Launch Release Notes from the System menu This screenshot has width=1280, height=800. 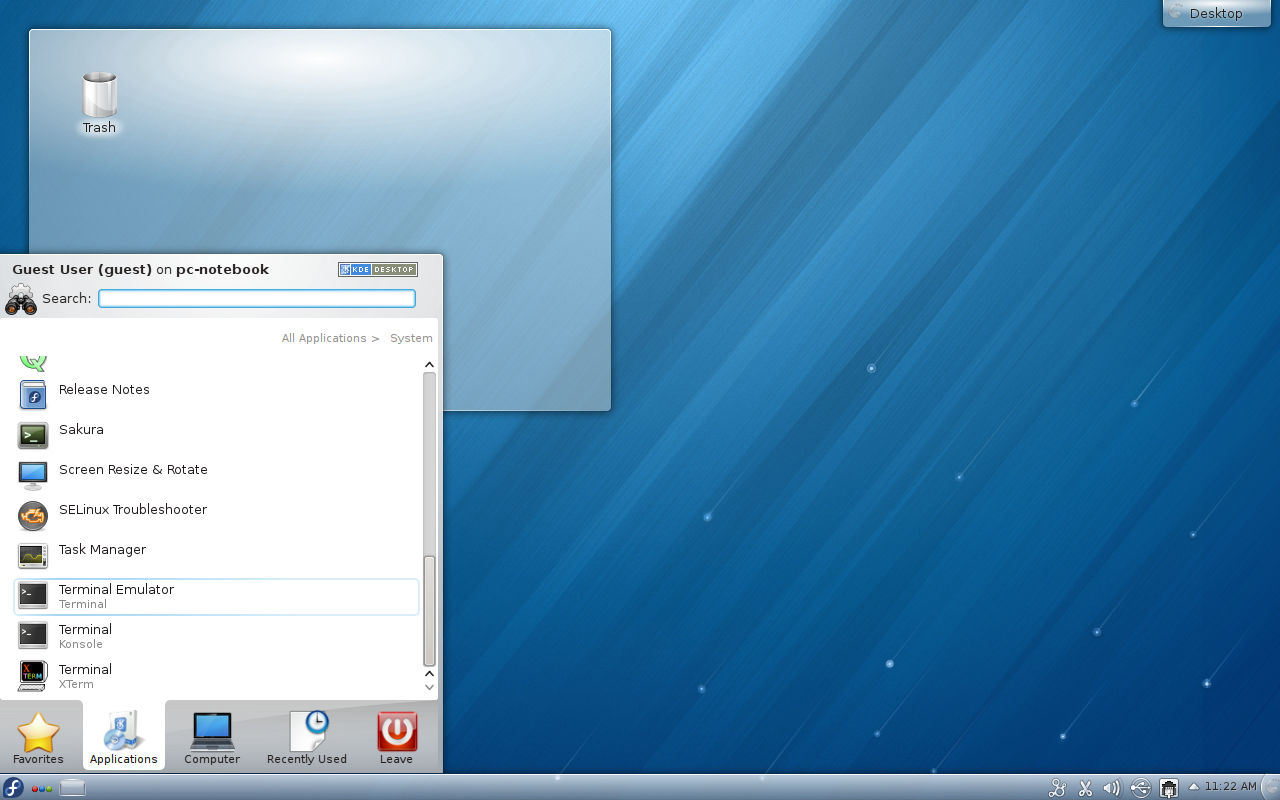click(x=217, y=395)
